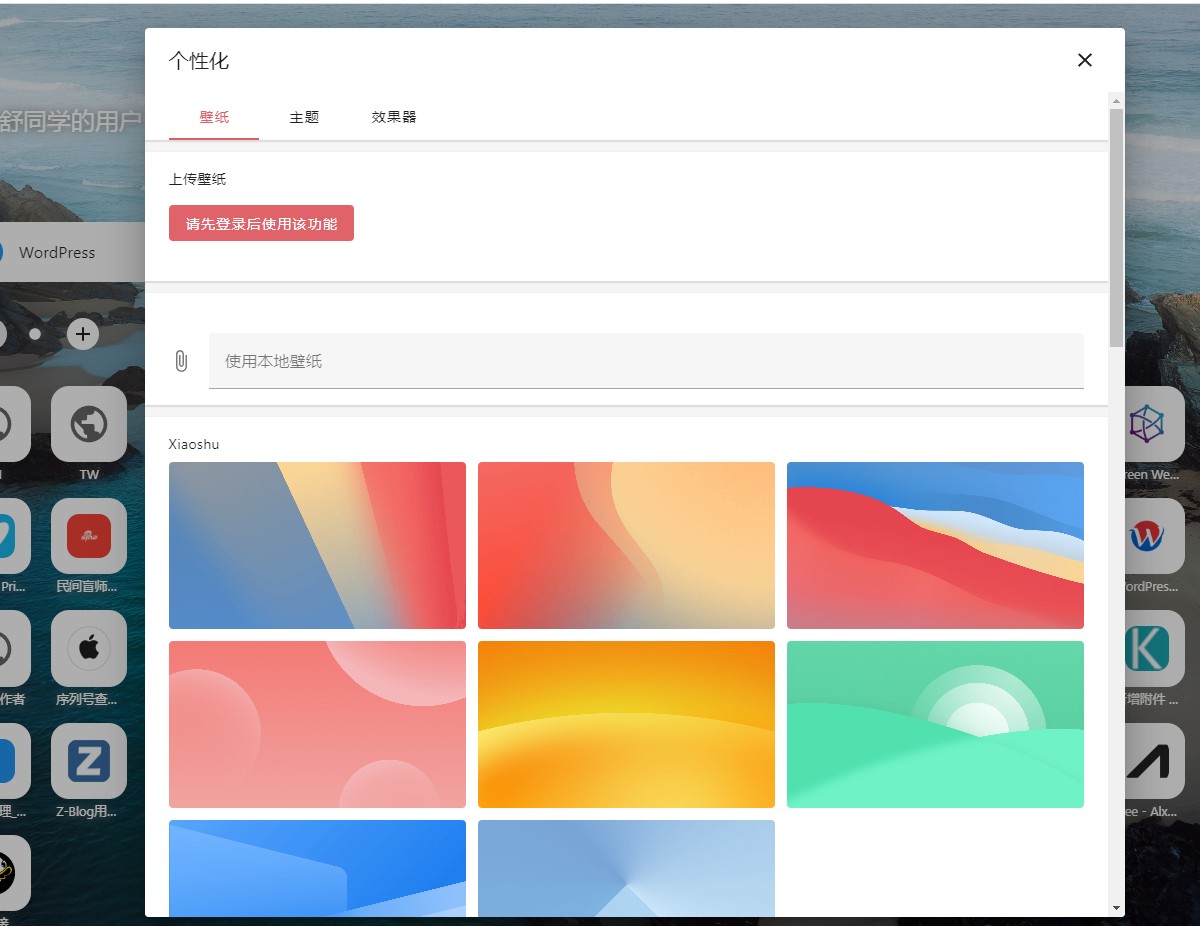Open the black Alx shortcut icon
Viewport: 1200px width, 926px height.
(1147, 762)
